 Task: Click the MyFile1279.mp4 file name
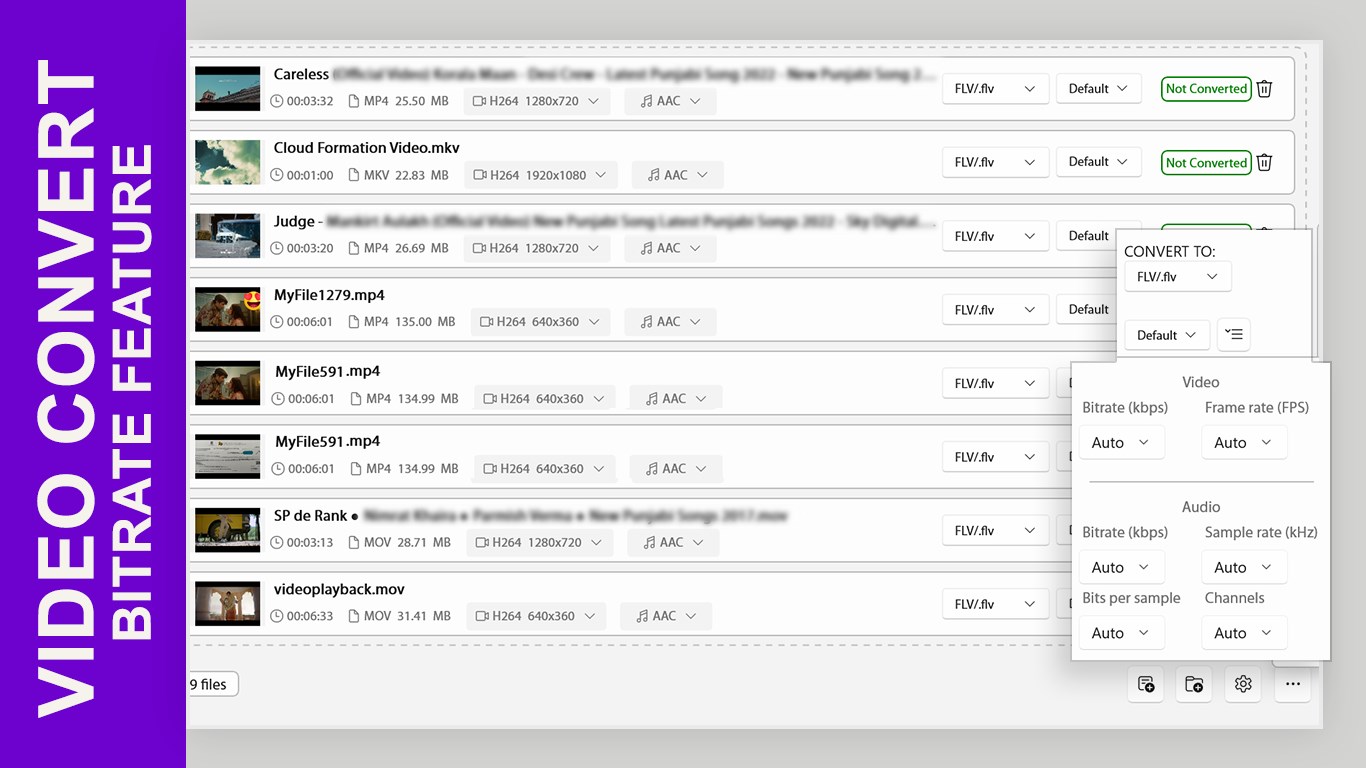pyautogui.click(x=329, y=295)
